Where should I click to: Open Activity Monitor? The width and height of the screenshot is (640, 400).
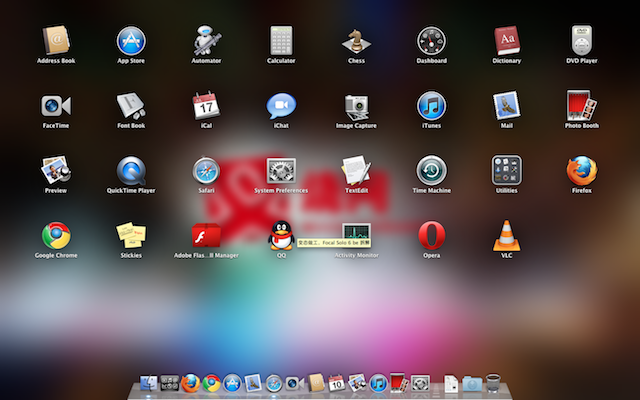pos(356,234)
